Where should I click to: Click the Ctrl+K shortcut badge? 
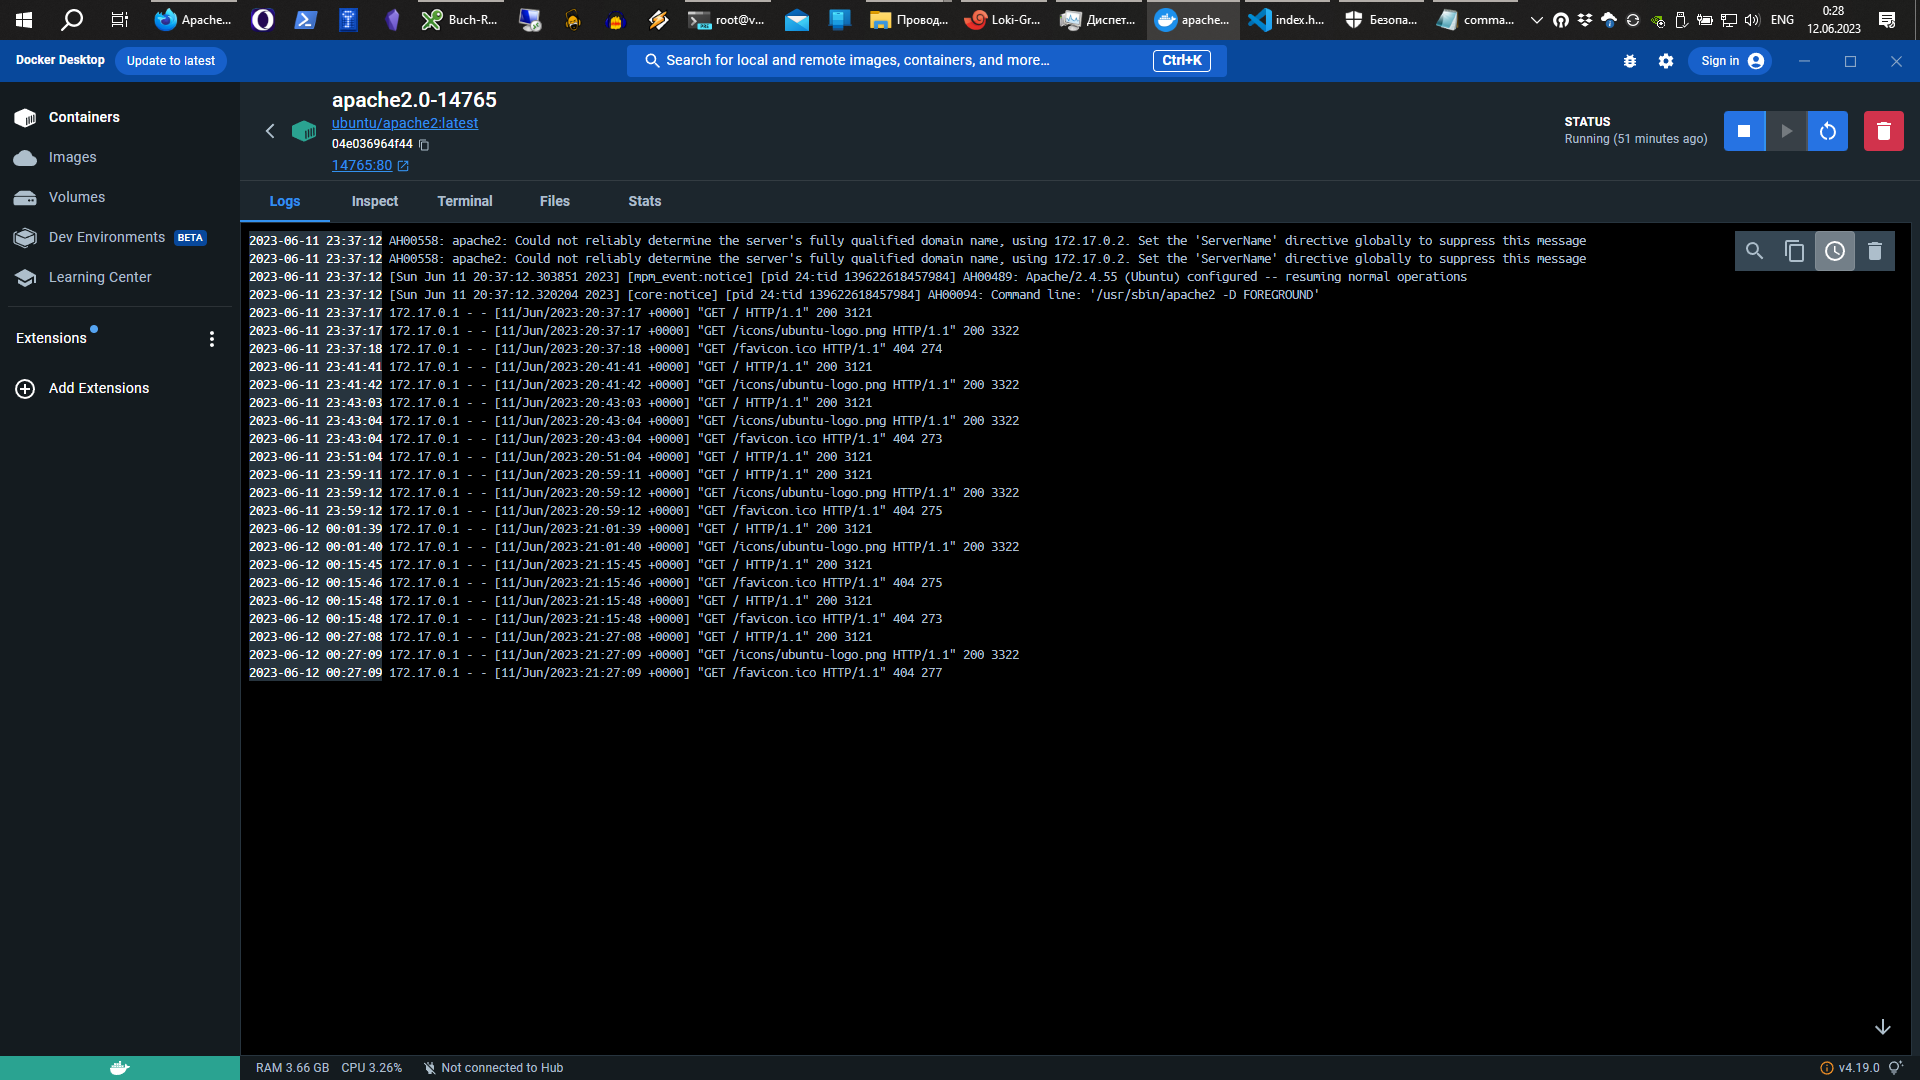coord(1182,61)
